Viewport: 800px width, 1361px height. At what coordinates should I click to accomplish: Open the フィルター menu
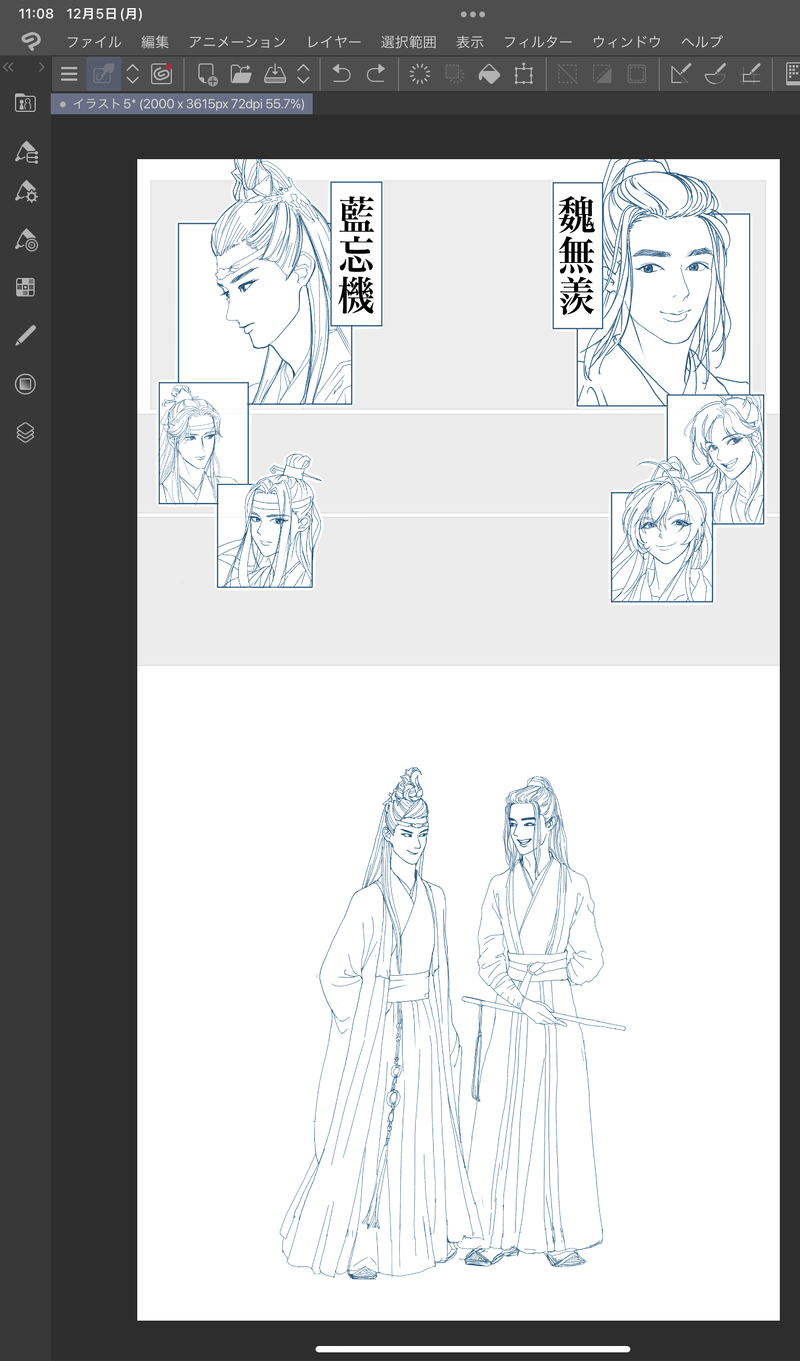click(x=538, y=42)
